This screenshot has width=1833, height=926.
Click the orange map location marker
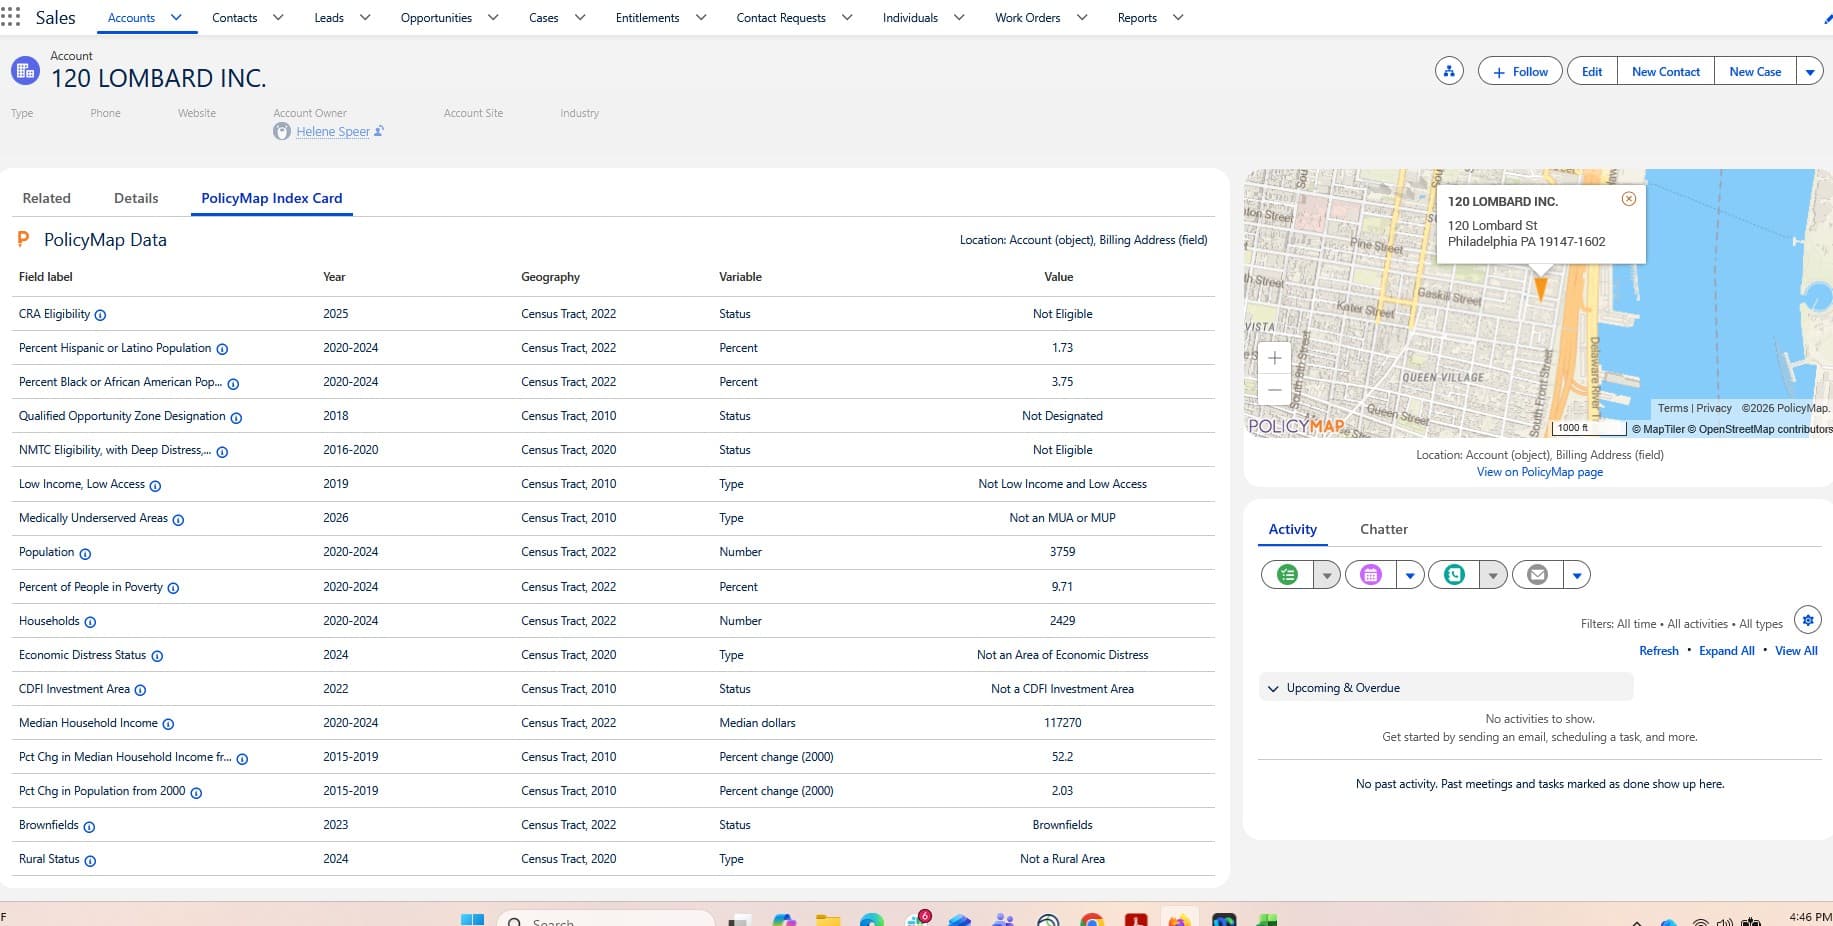point(1540,288)
